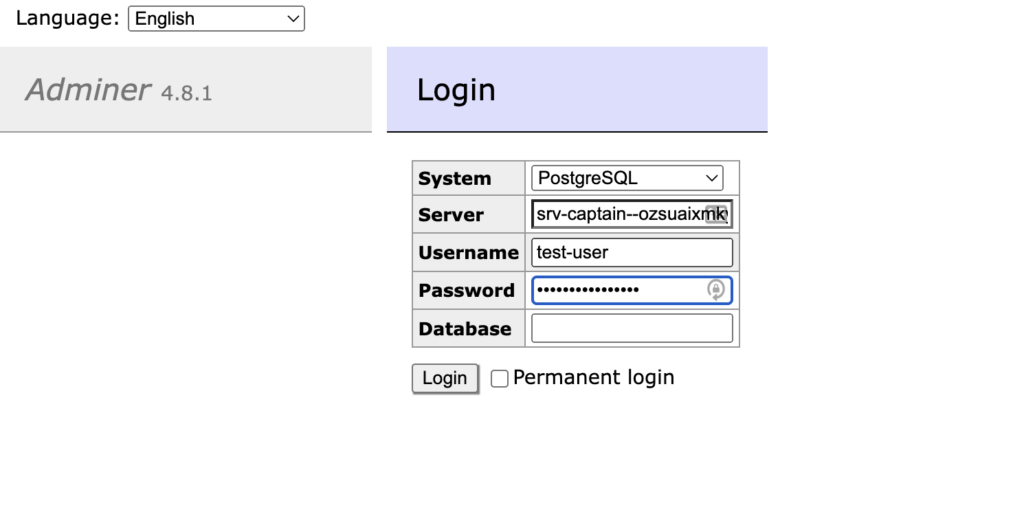Click the chevron arrow of English dropdown
This screenshot has height=514, width=1024.
coord(293,19)
